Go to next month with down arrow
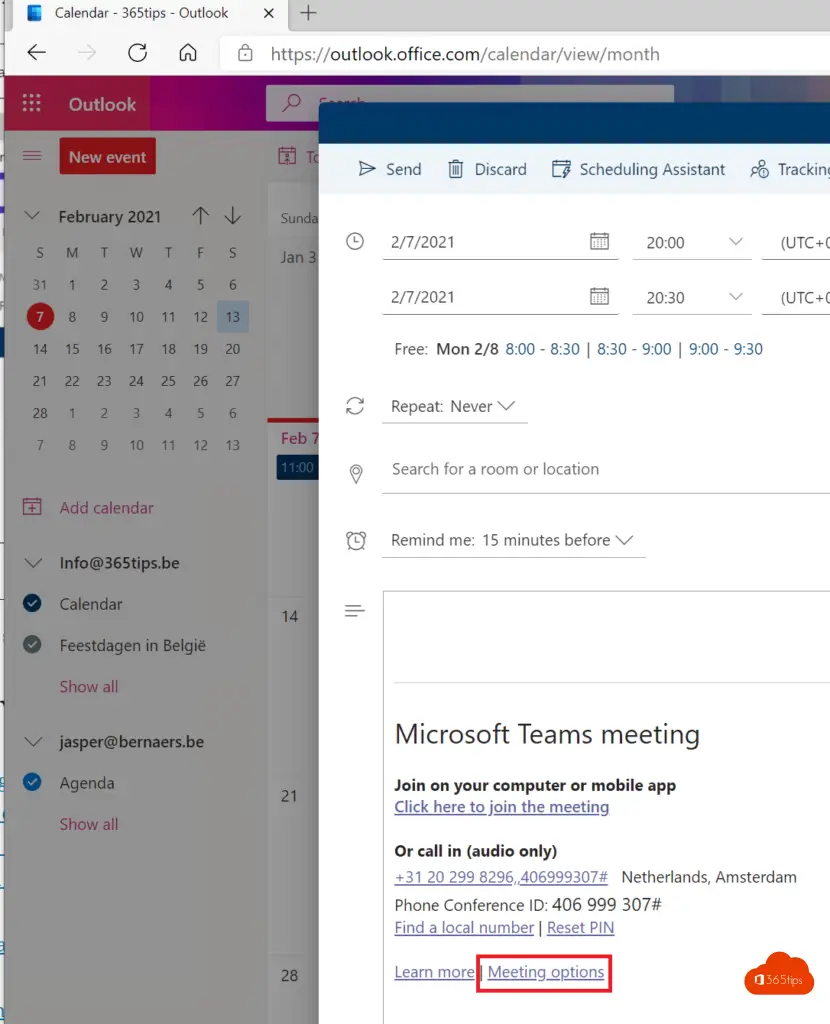Image resolution: width=830 pixels, height=1024 pixels. (x=233, y=216)
